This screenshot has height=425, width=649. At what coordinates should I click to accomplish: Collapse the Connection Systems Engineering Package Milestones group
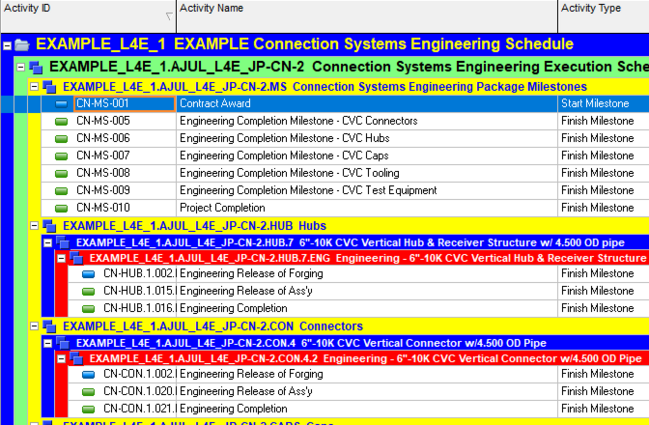[x=35, y=87]
